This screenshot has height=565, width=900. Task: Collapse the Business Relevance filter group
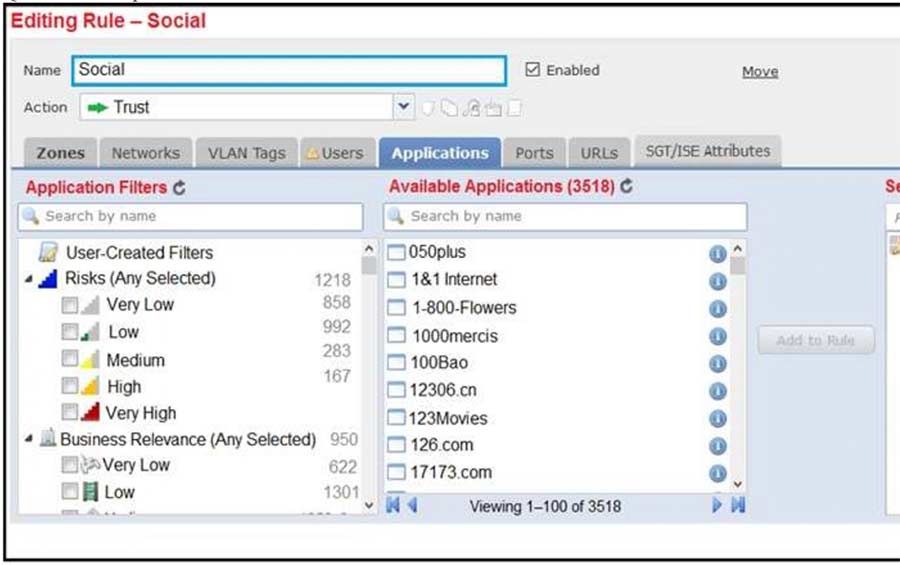(28, 439)
